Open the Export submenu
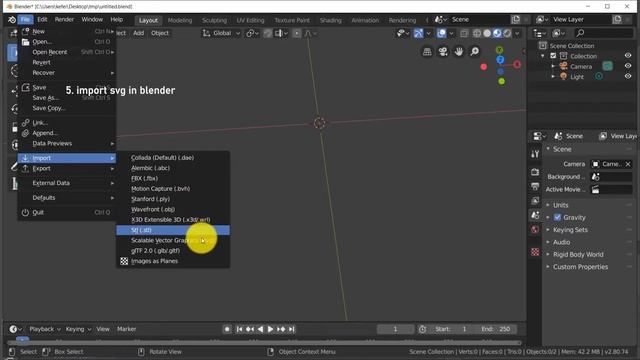Image resolution: width=640 pixels, height=360 pixels. (67, 169)
